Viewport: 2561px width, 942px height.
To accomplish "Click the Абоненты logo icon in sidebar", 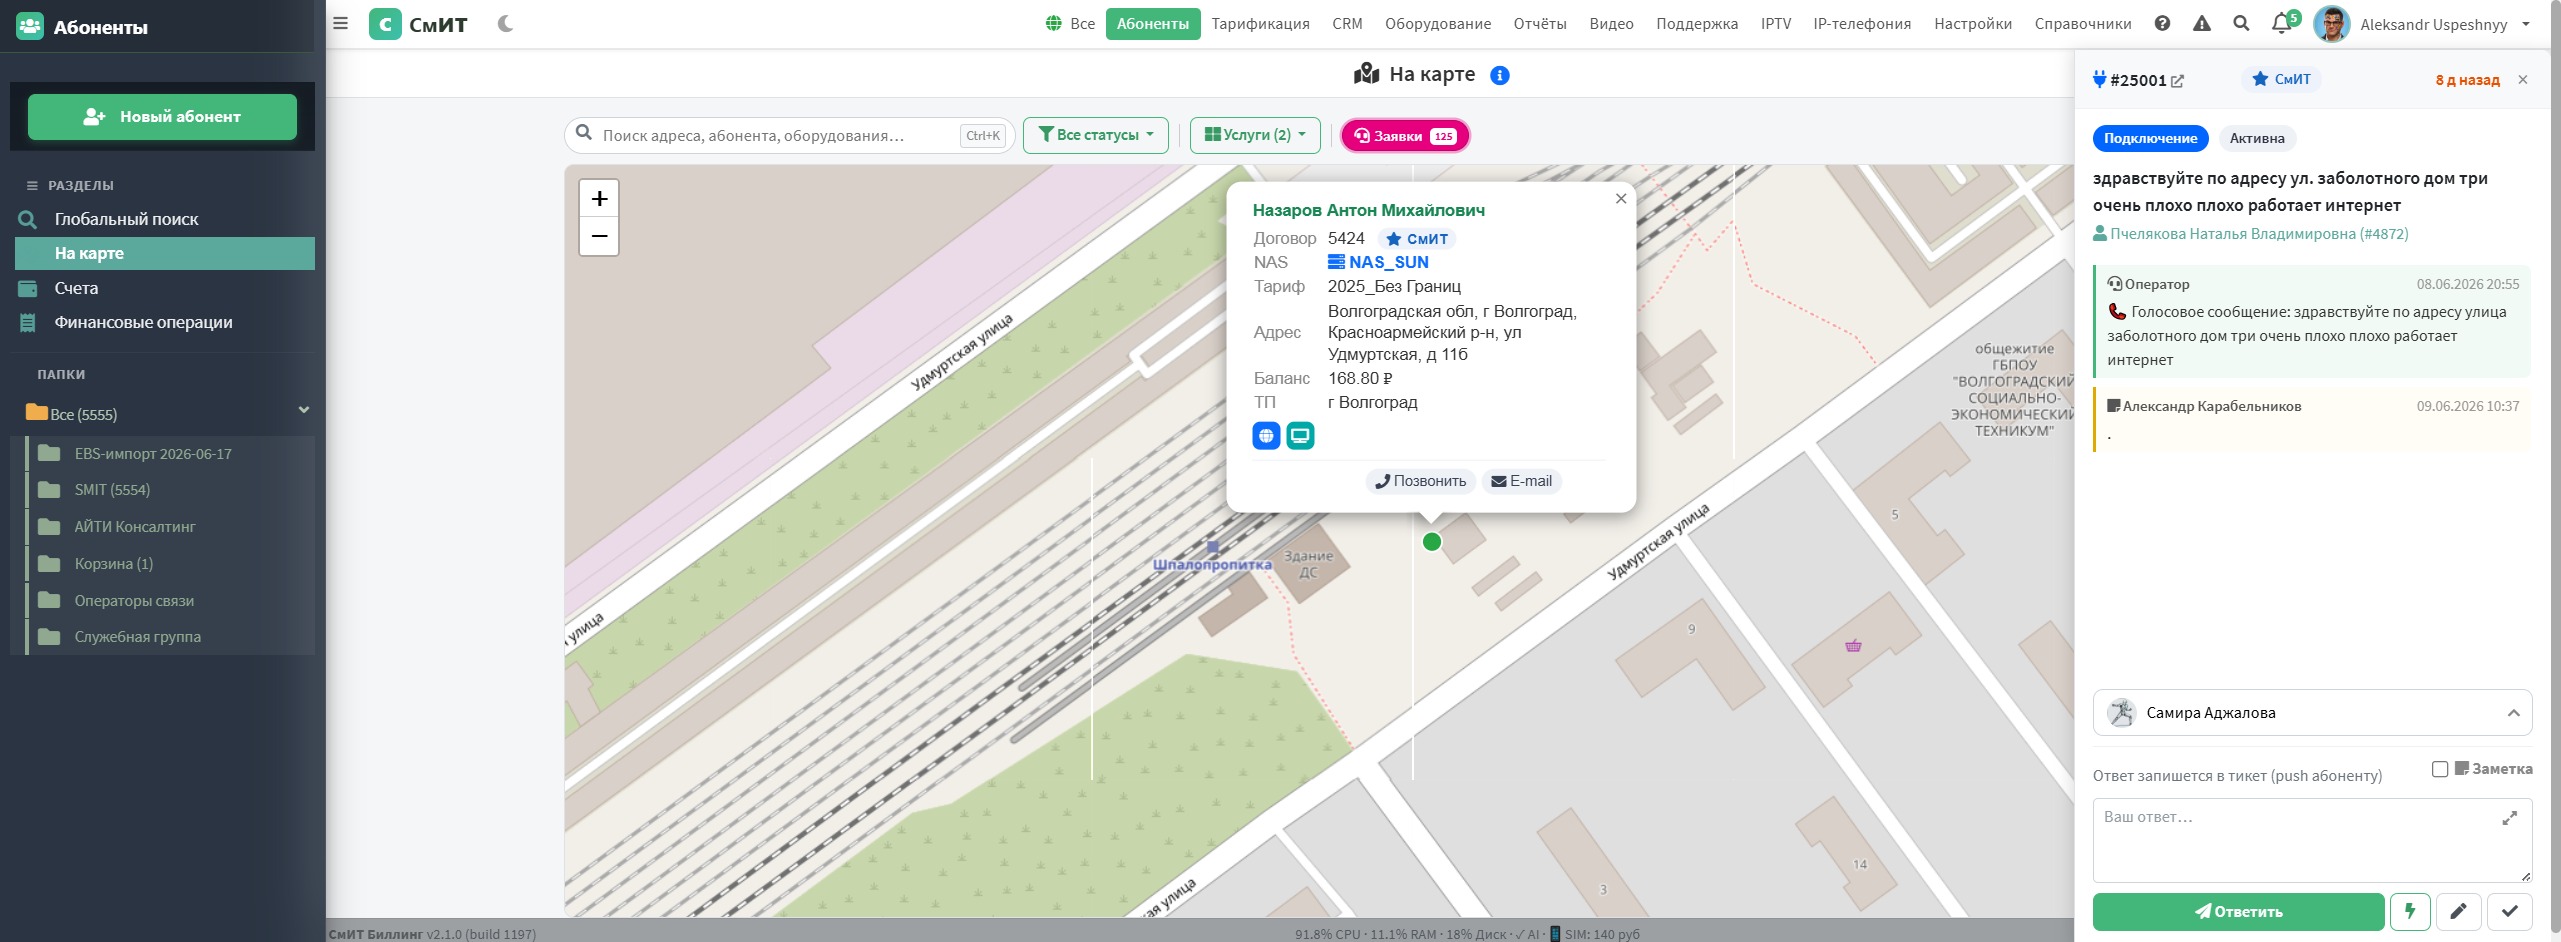I will pyautogui.click(x=30, y=26).
